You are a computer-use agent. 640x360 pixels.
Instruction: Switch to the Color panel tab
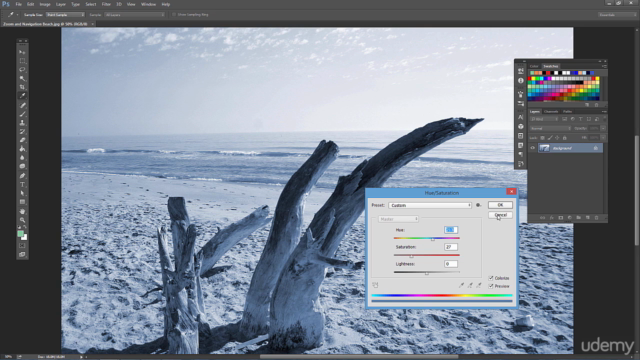pyautogui.click(x=534, y=66)
